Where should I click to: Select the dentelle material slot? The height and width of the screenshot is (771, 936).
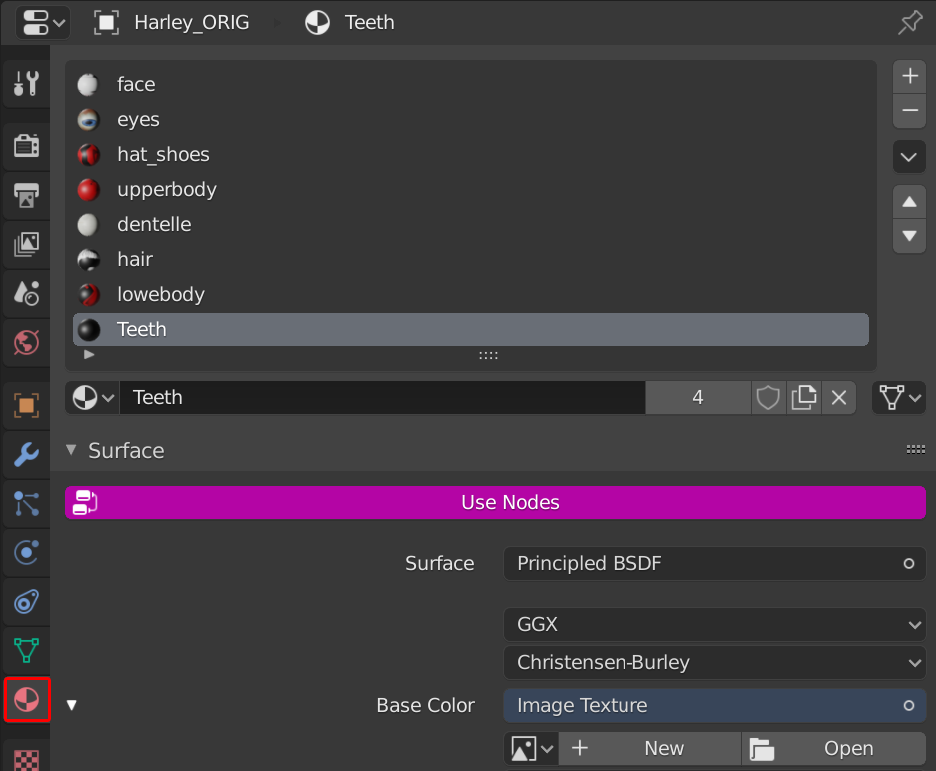tap(470, 224)
